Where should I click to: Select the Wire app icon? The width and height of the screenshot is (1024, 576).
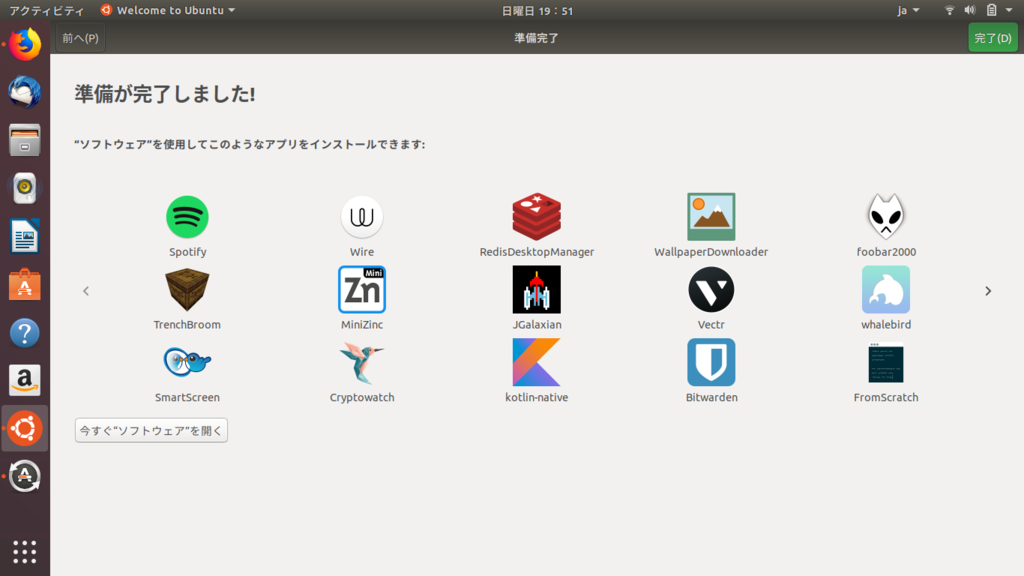point(362,217)
